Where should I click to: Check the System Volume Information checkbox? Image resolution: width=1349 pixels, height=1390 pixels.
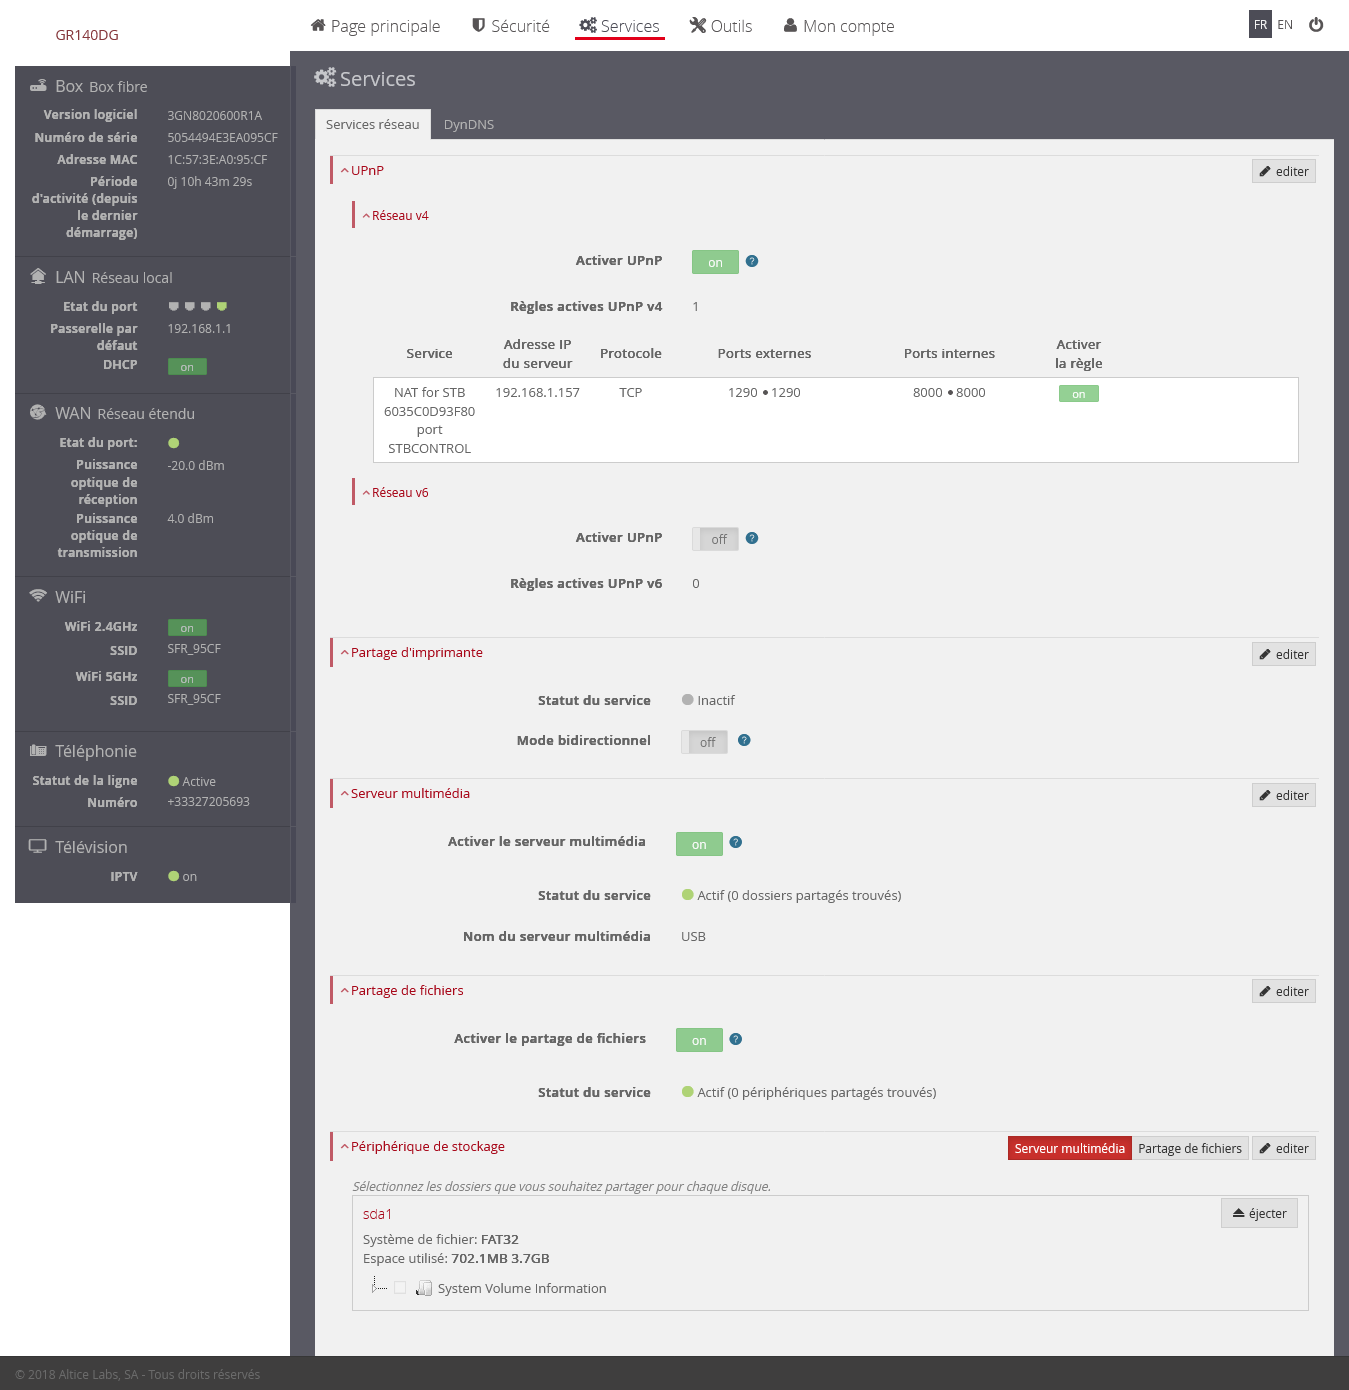pyautogui.click(x=400, y=1287)
